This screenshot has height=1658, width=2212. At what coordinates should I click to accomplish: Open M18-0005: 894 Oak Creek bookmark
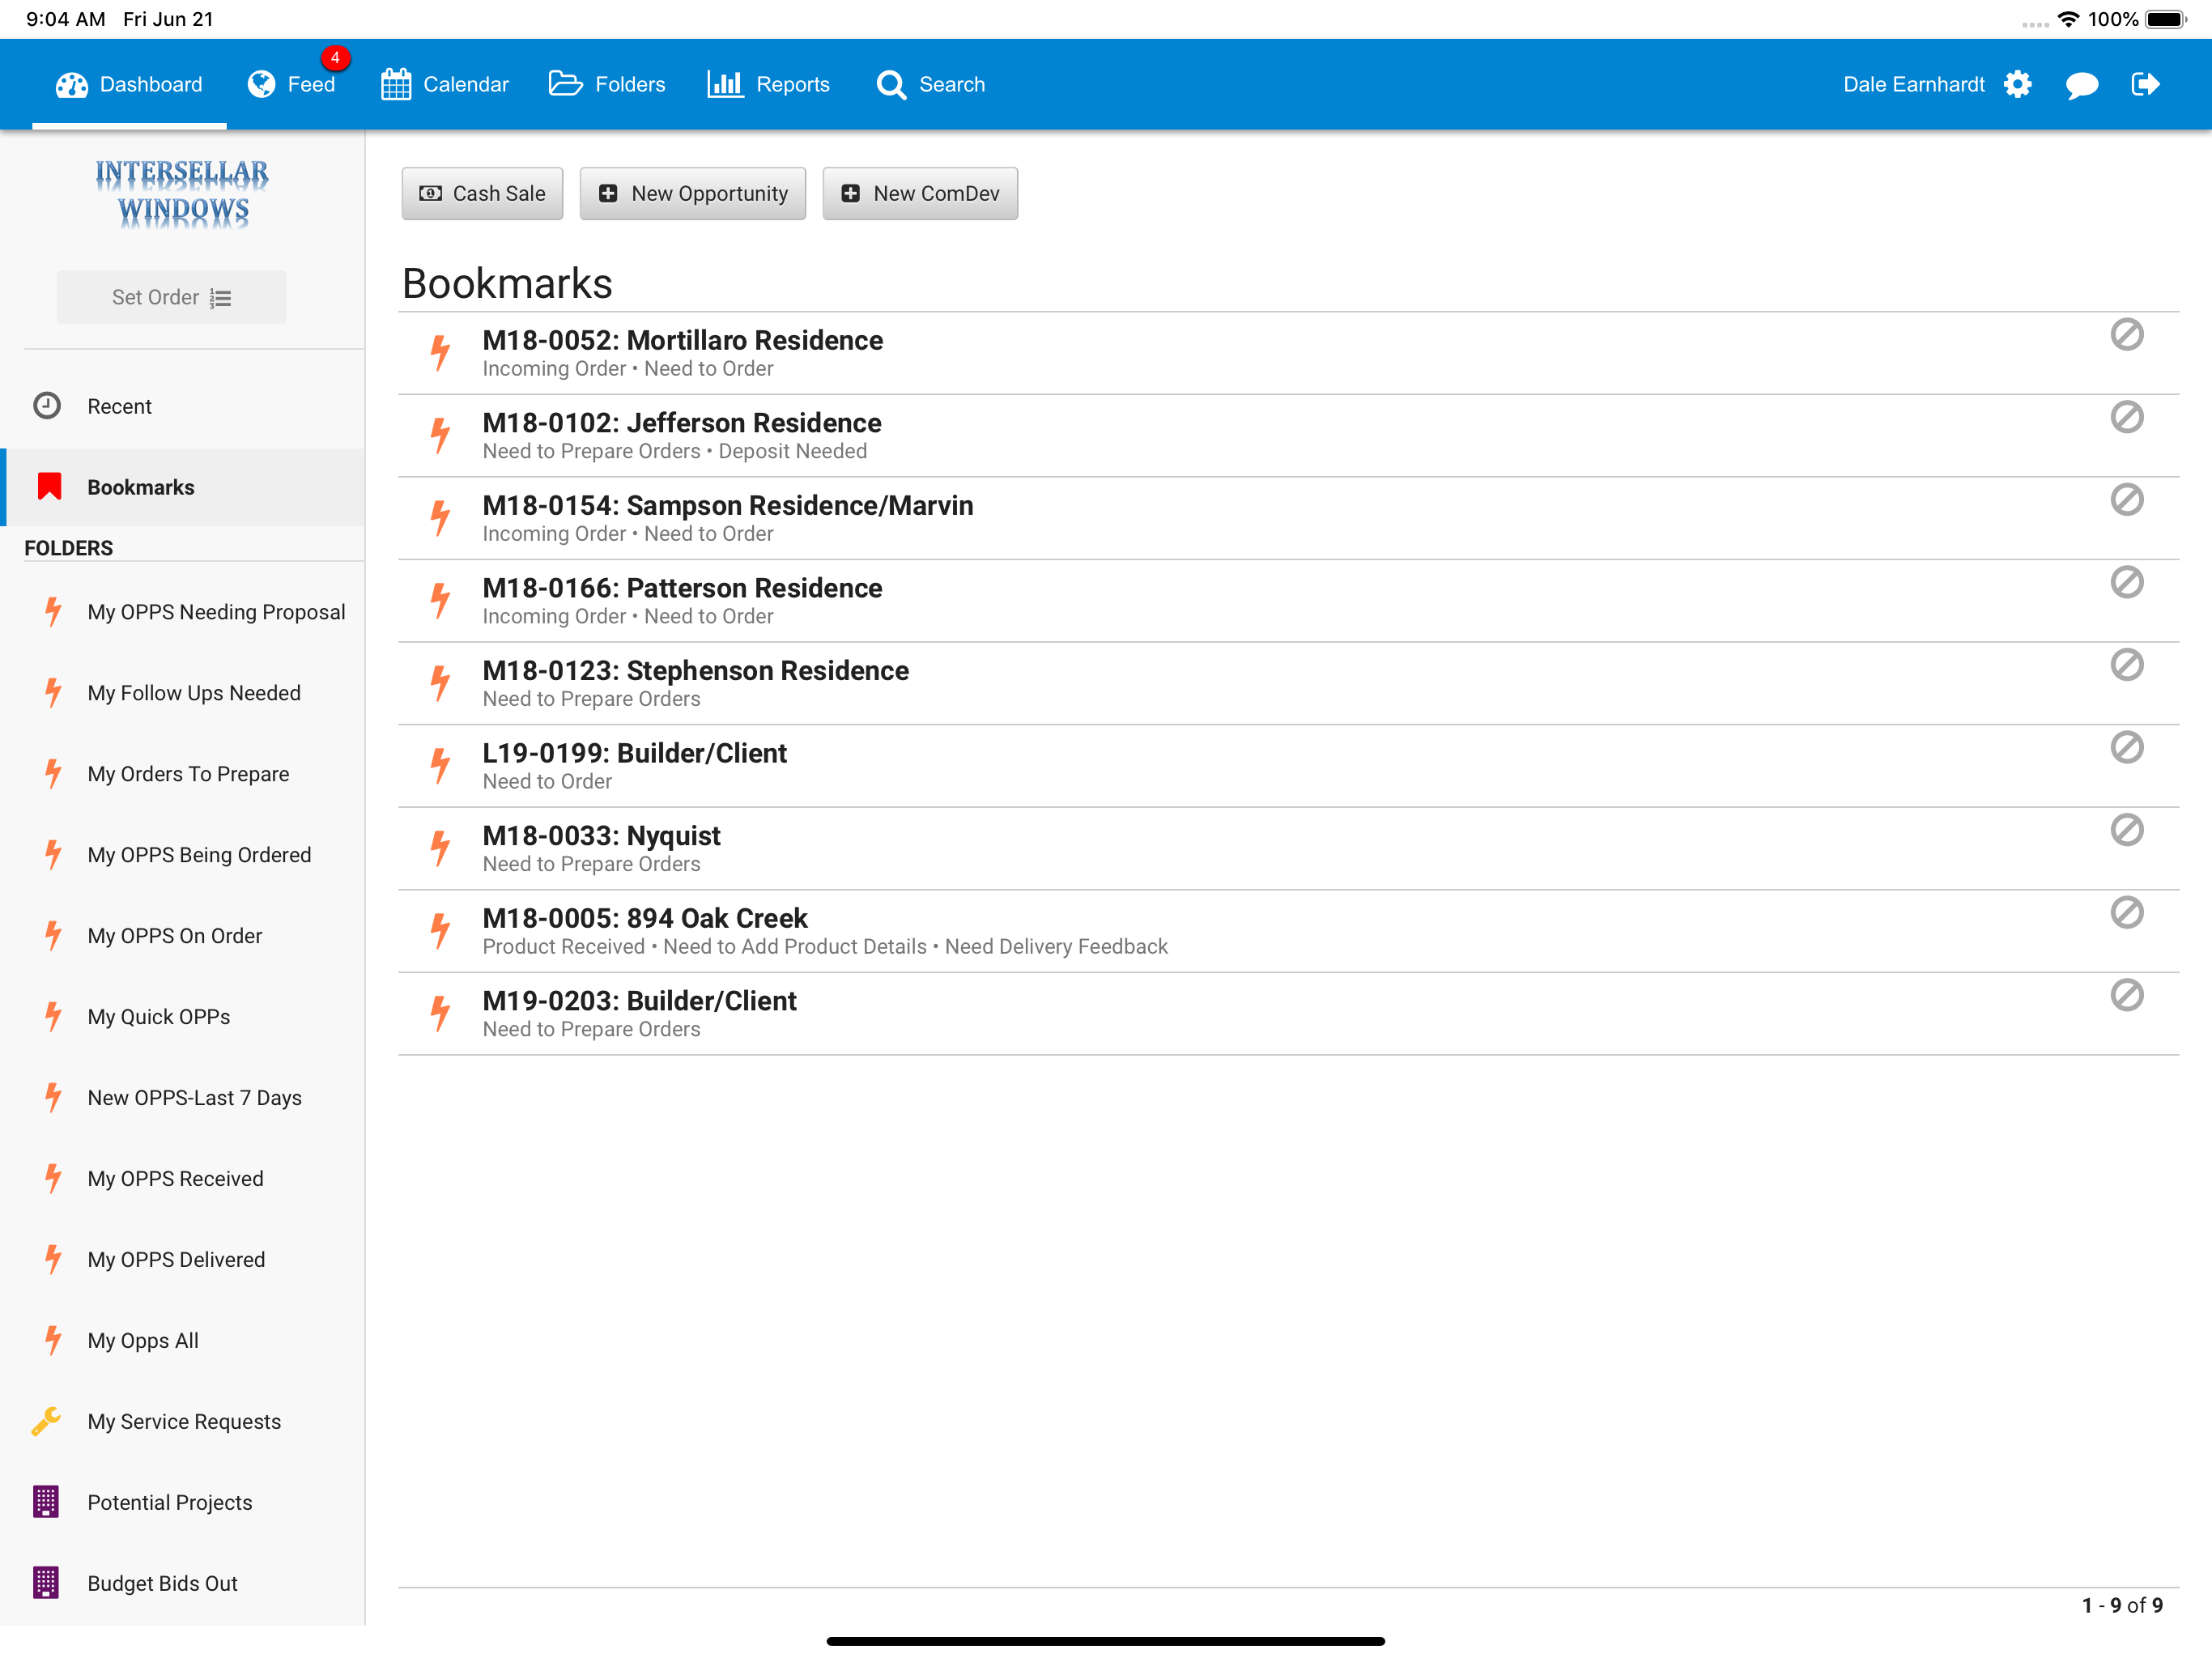pos(1288,931)
